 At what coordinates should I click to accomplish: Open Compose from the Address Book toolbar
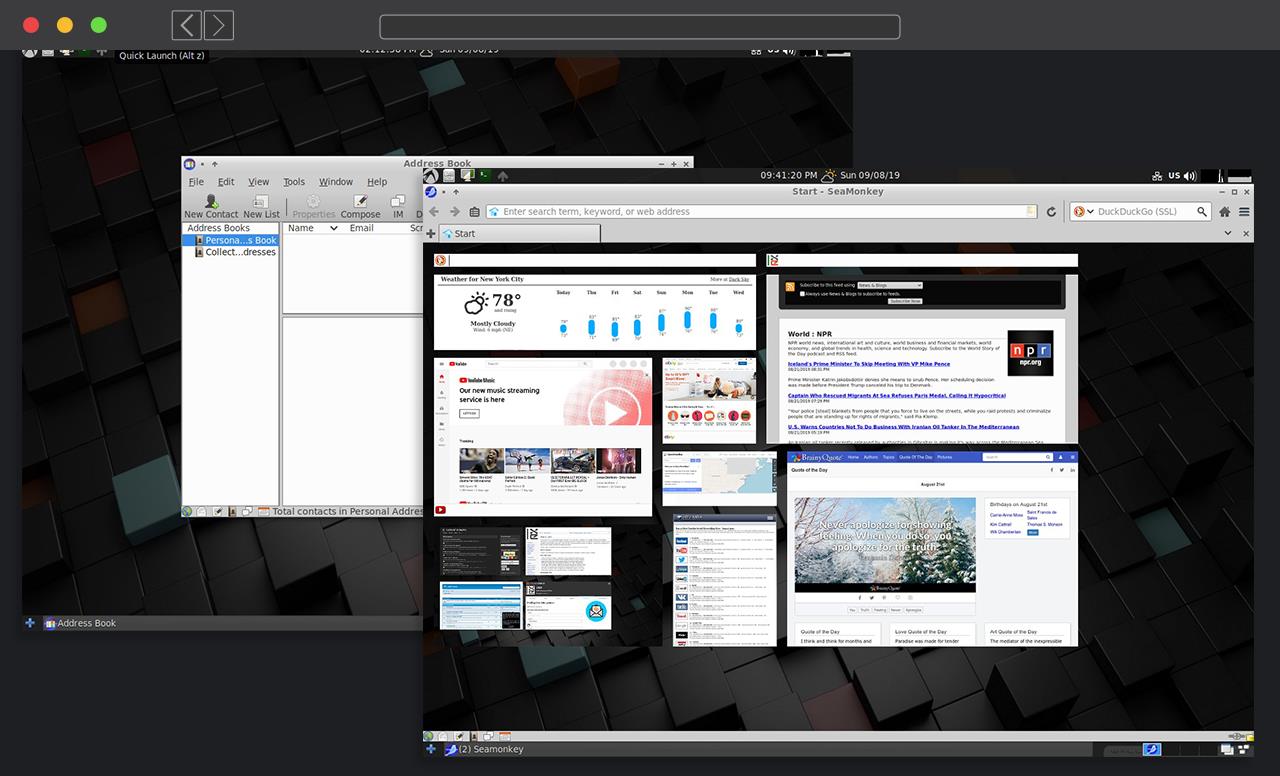point(360,206)
